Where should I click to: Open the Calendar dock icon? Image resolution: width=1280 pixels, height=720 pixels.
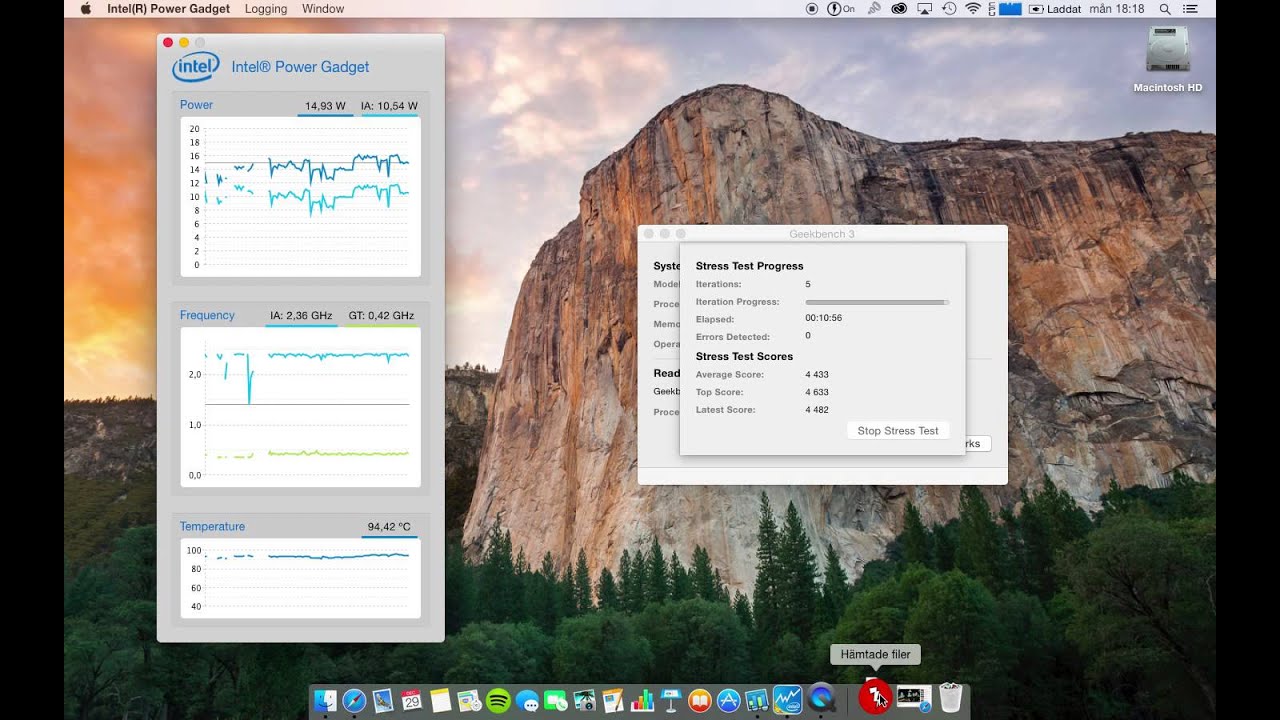tap(412, 700)
